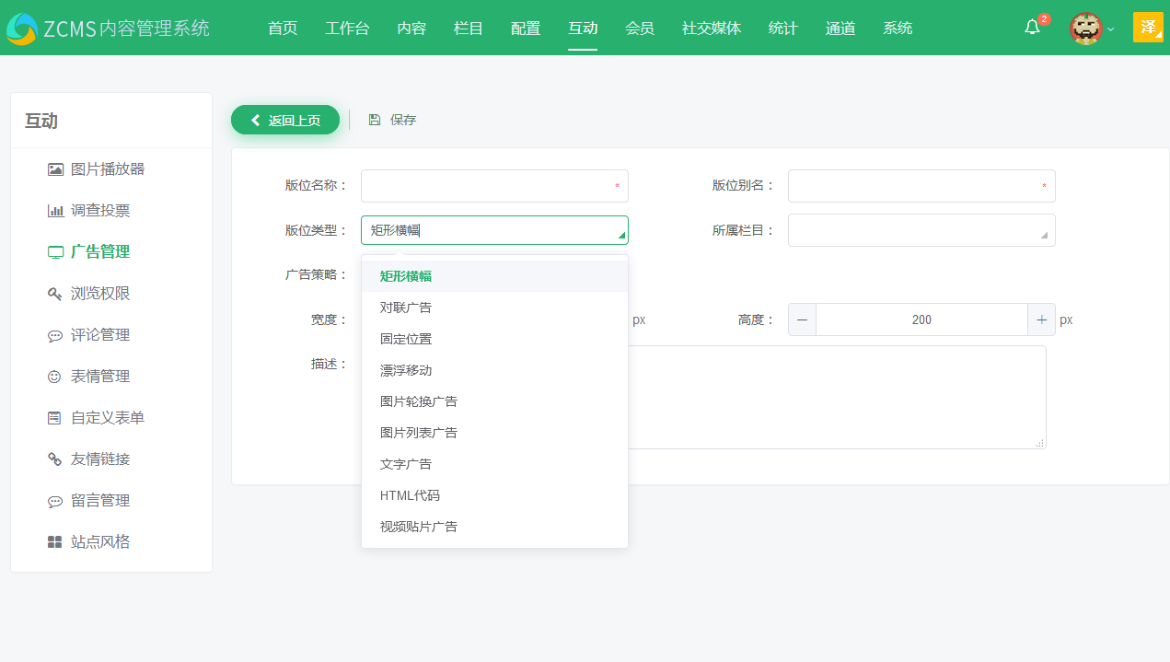Switch to the 统计 statistics menu
The height and width of the screenshot is (662, 1170).
click(783, 28)
